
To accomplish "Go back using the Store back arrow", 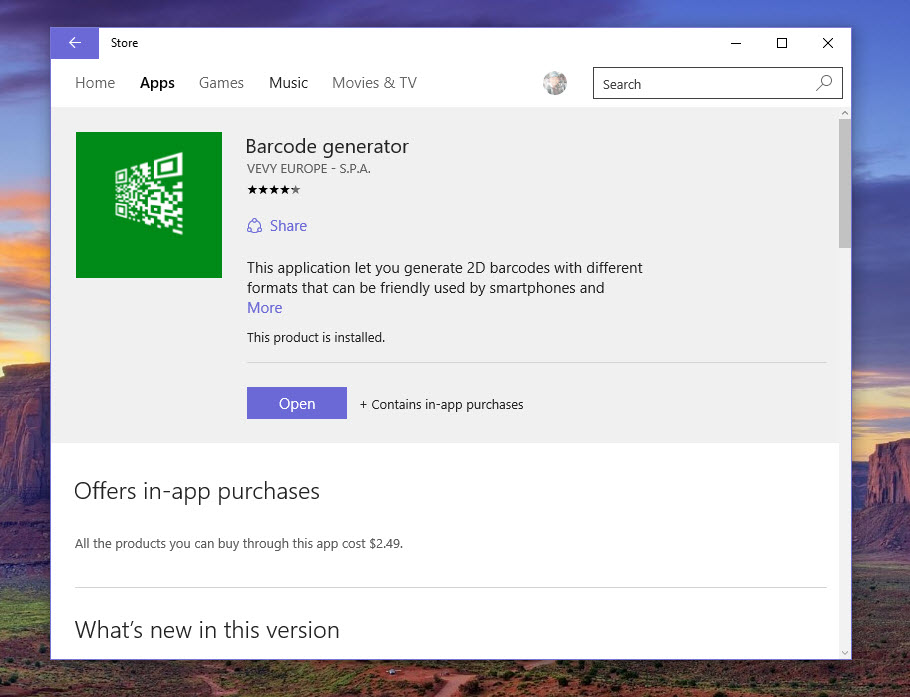I will (x=75, y=43).
